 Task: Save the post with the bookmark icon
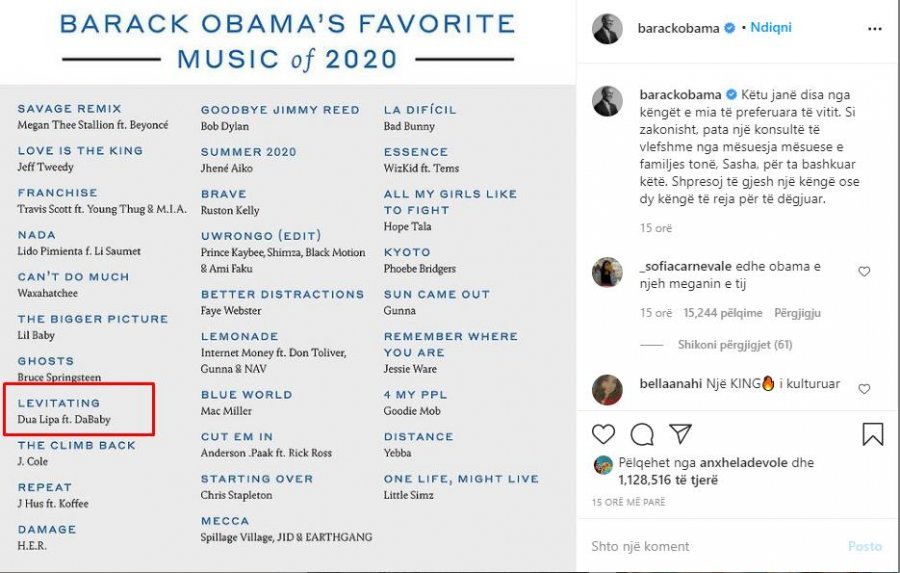(872, 434)
